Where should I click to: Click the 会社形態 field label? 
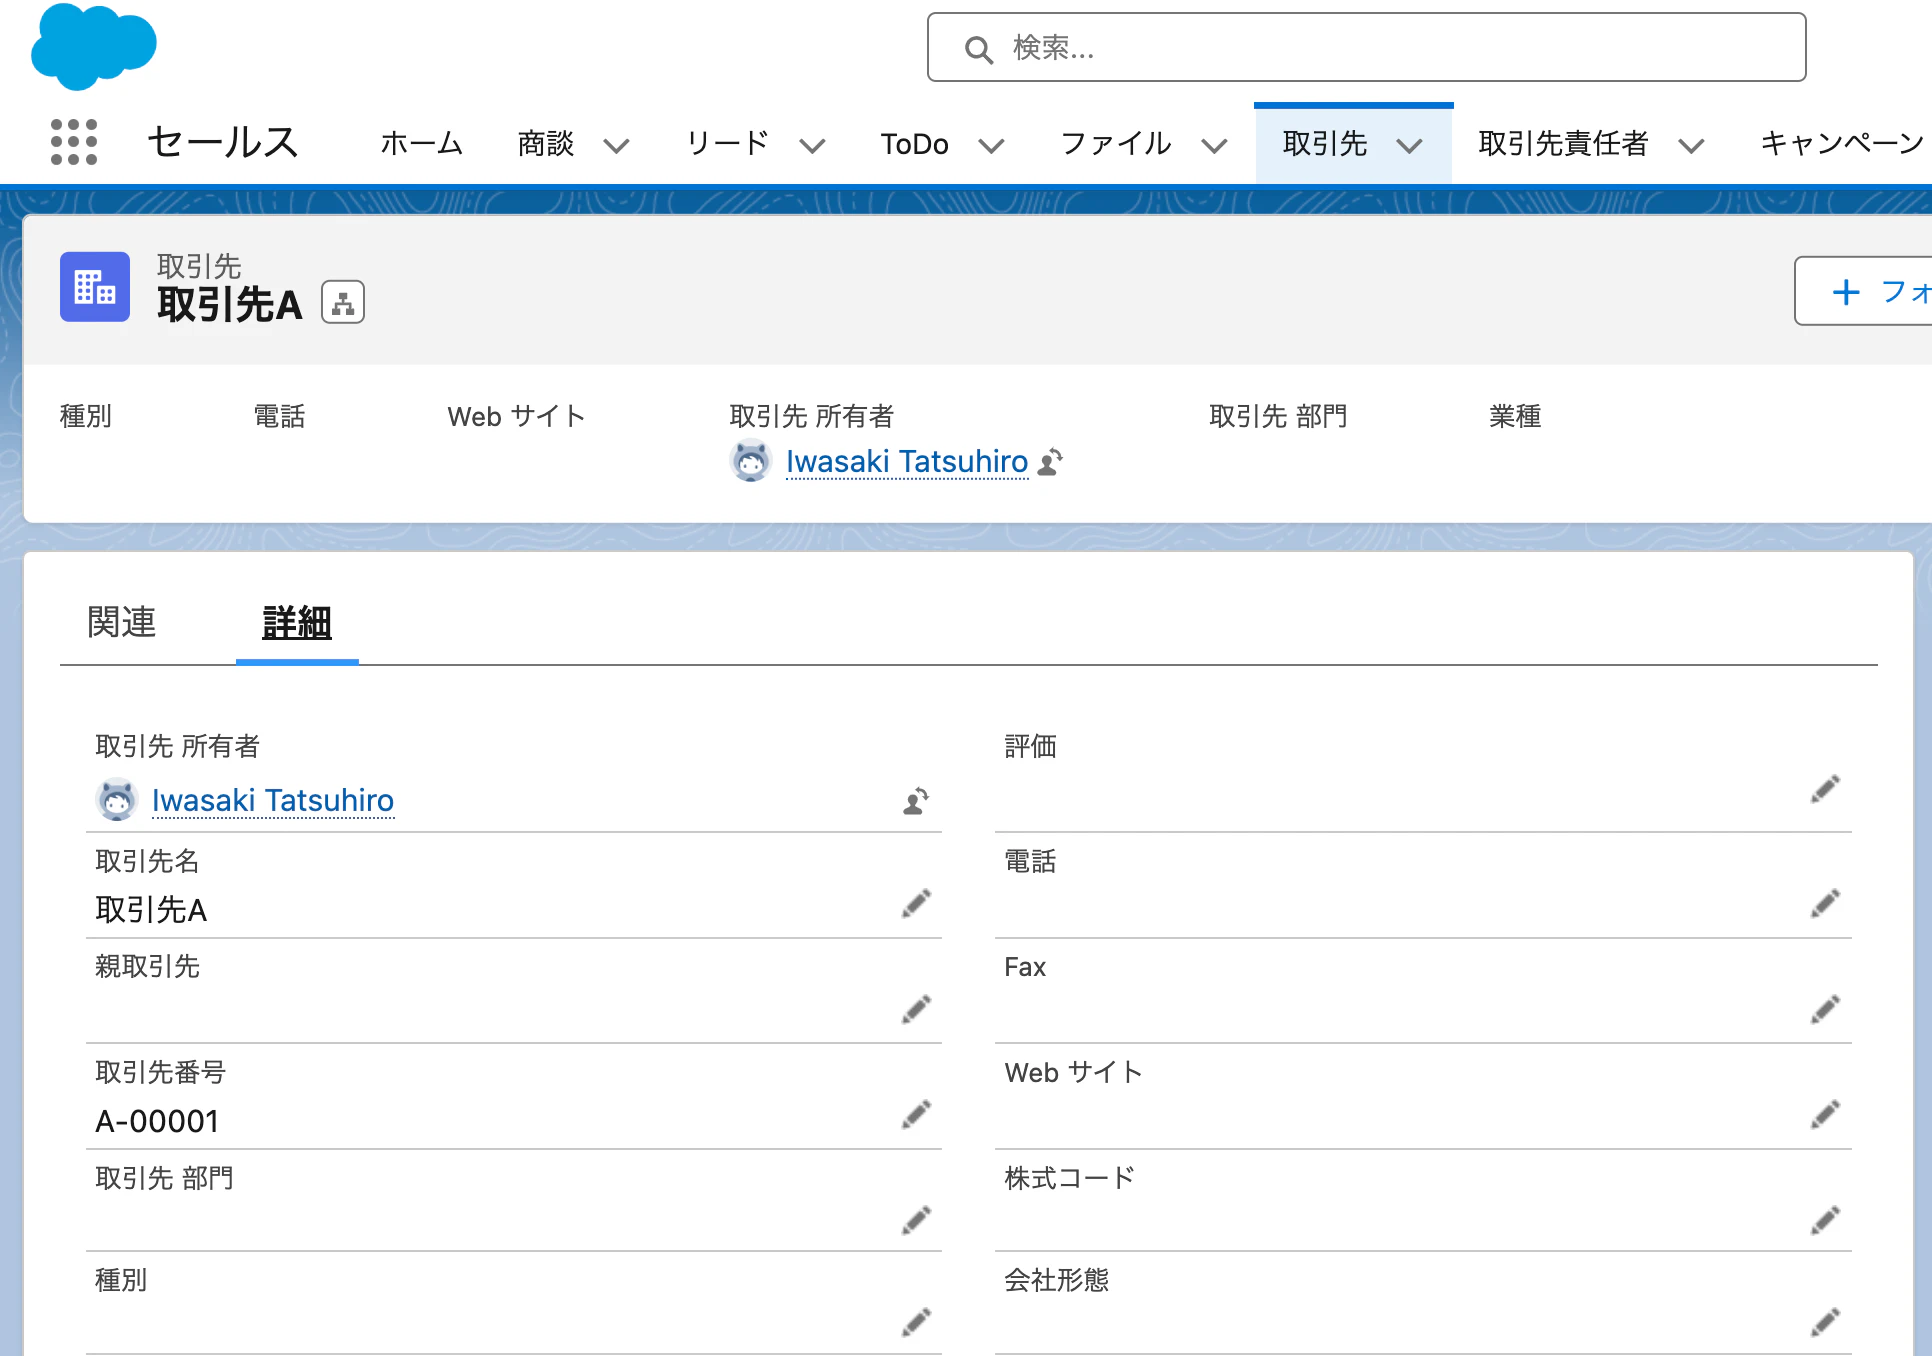click(1057, 1280)
